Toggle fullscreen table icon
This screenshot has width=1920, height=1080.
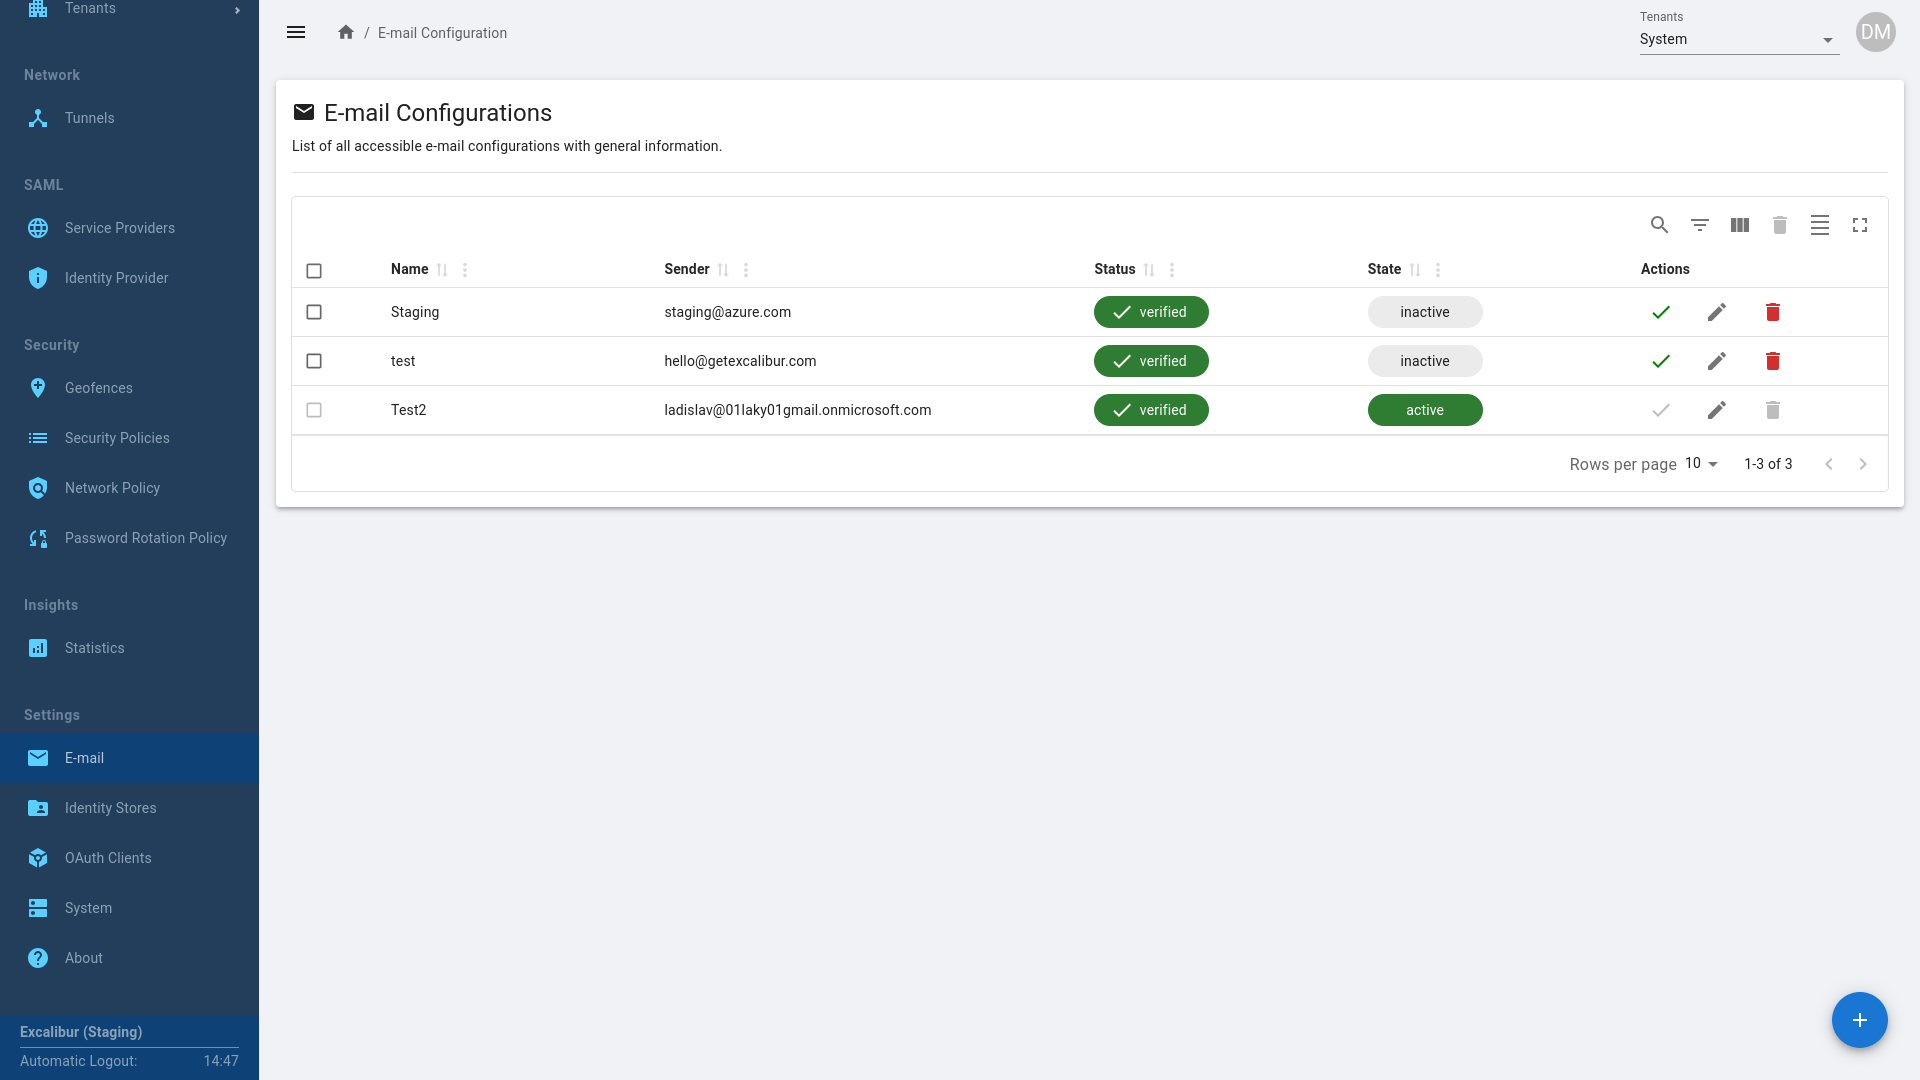pos(1859,225)
